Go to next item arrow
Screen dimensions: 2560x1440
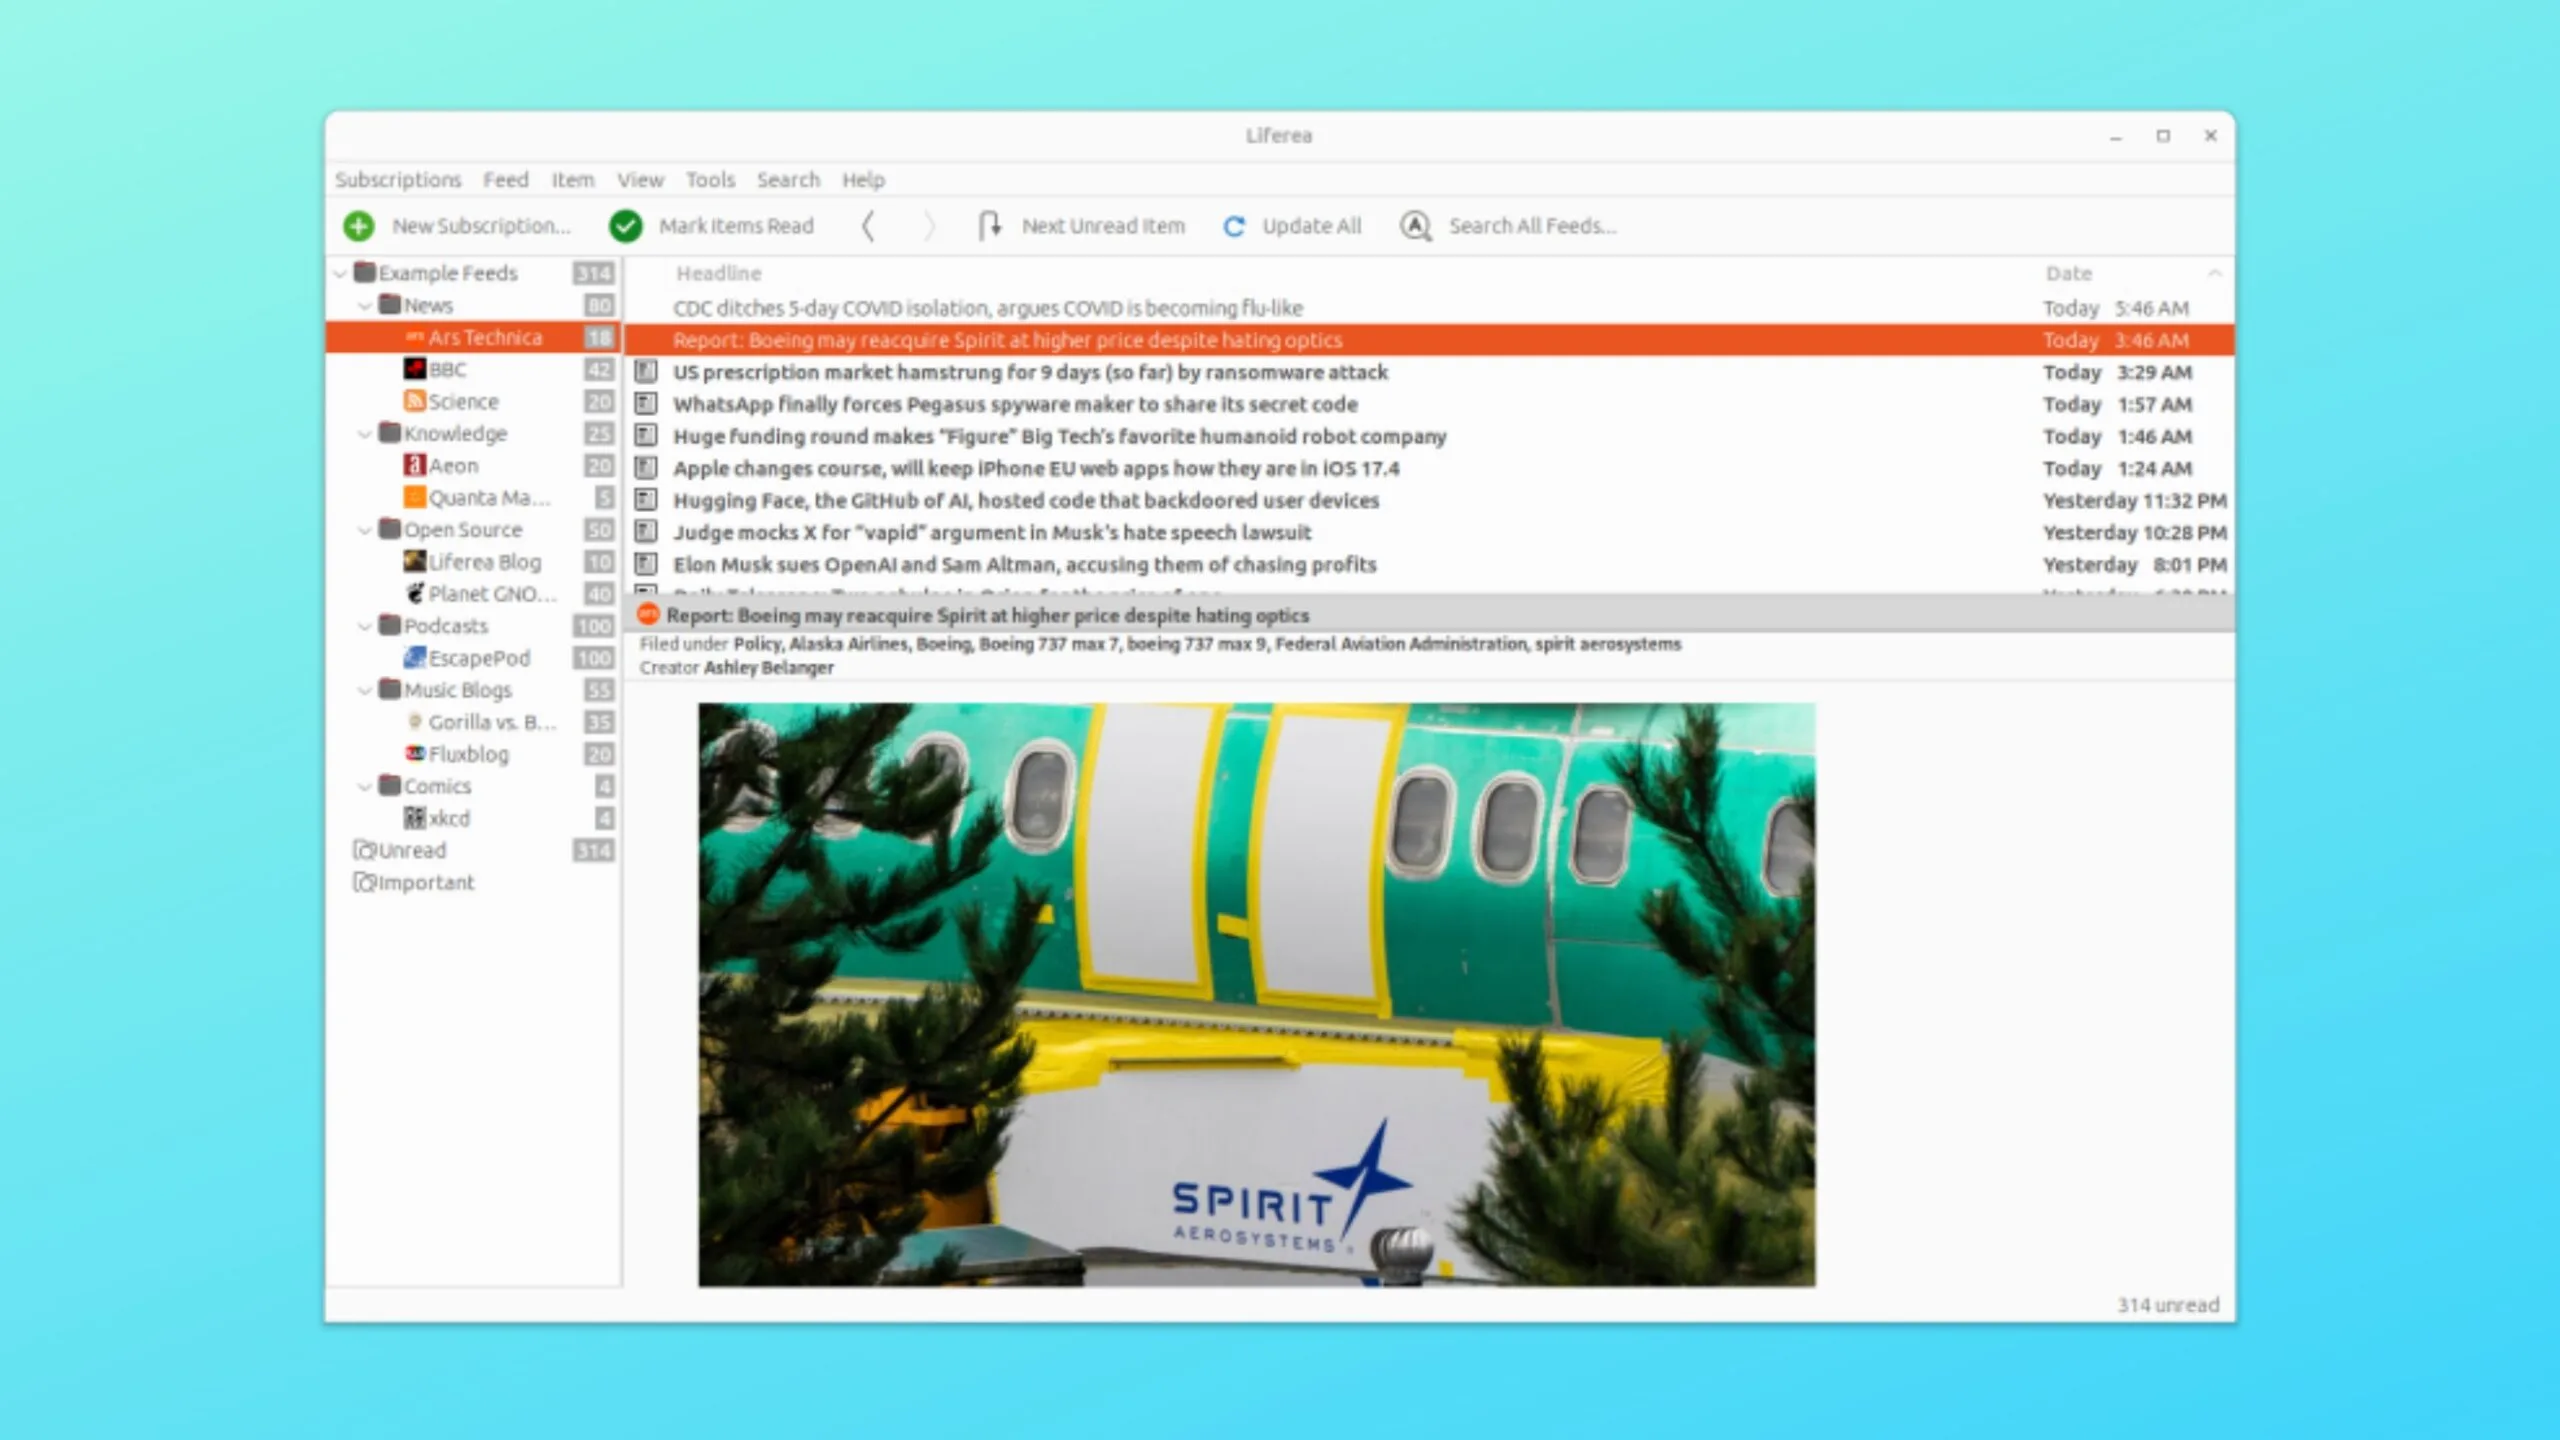tap(929, 226)
